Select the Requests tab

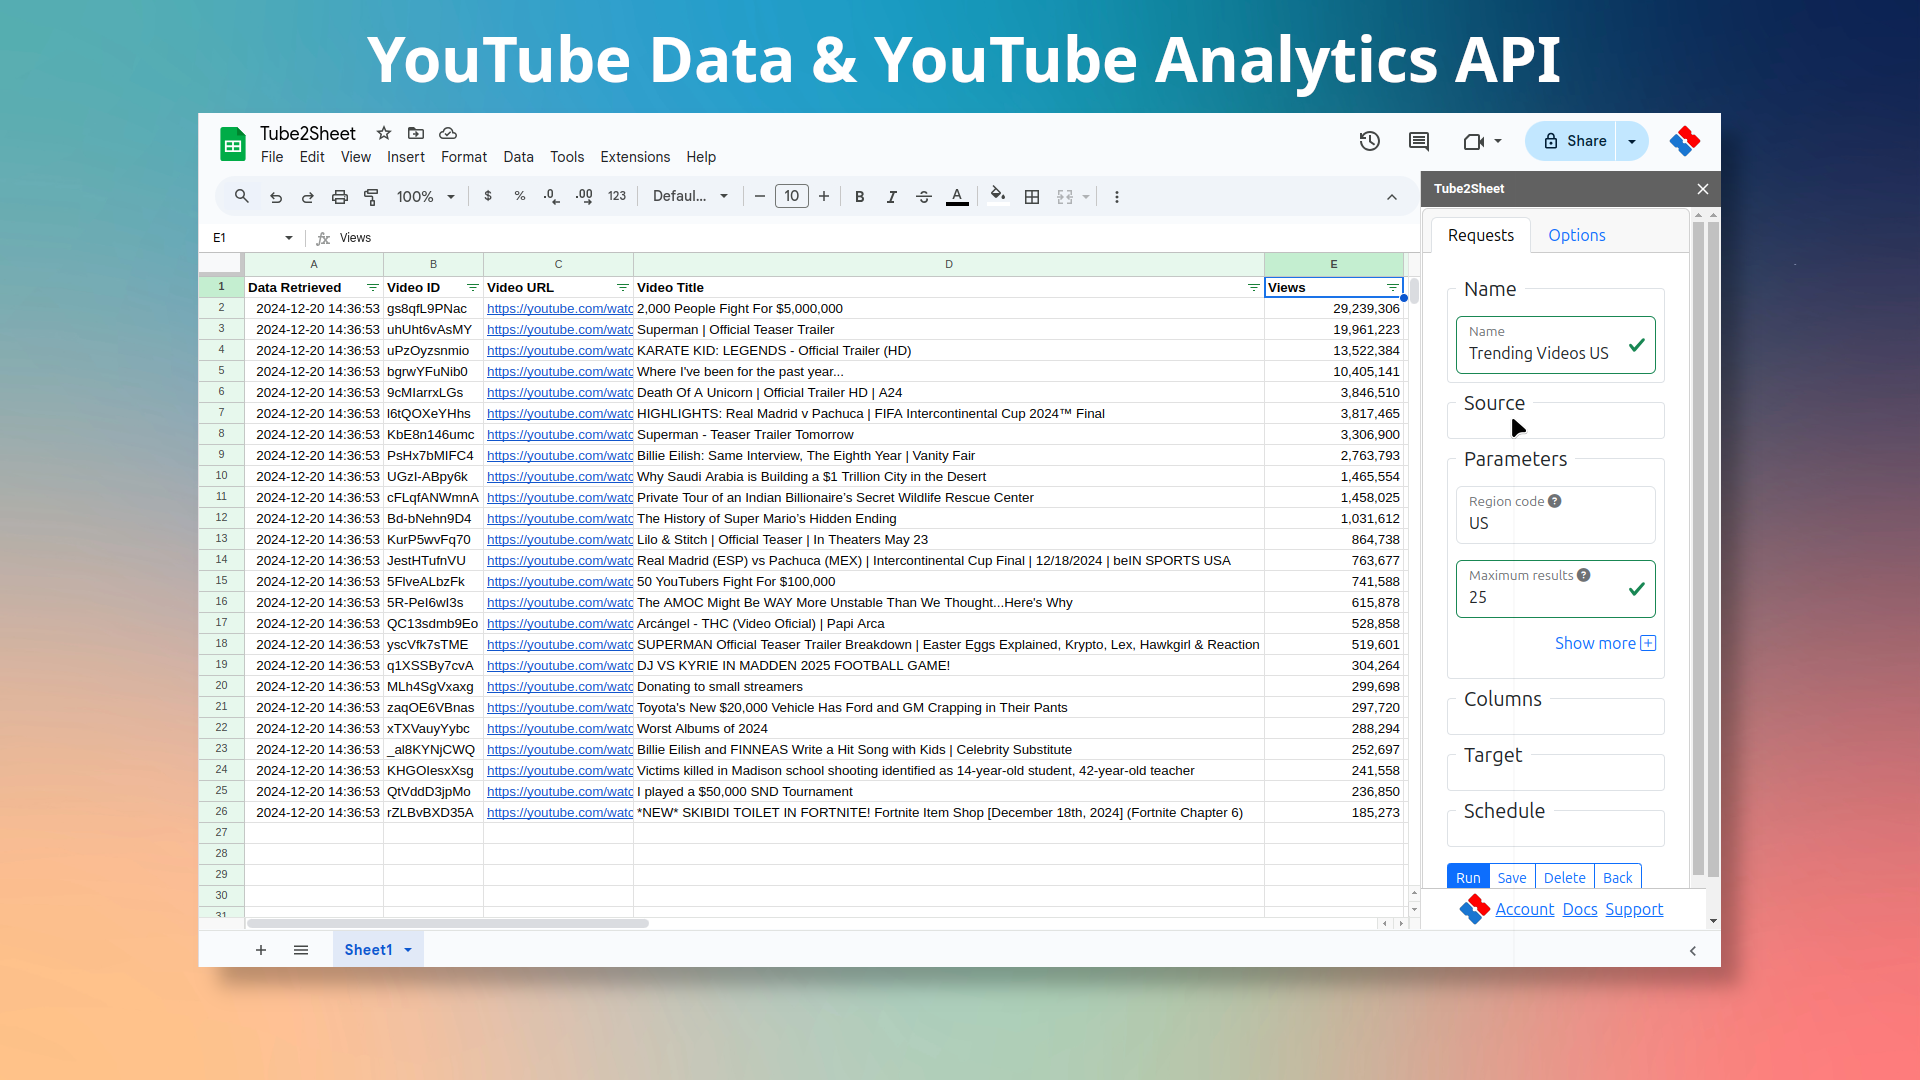1481,235
